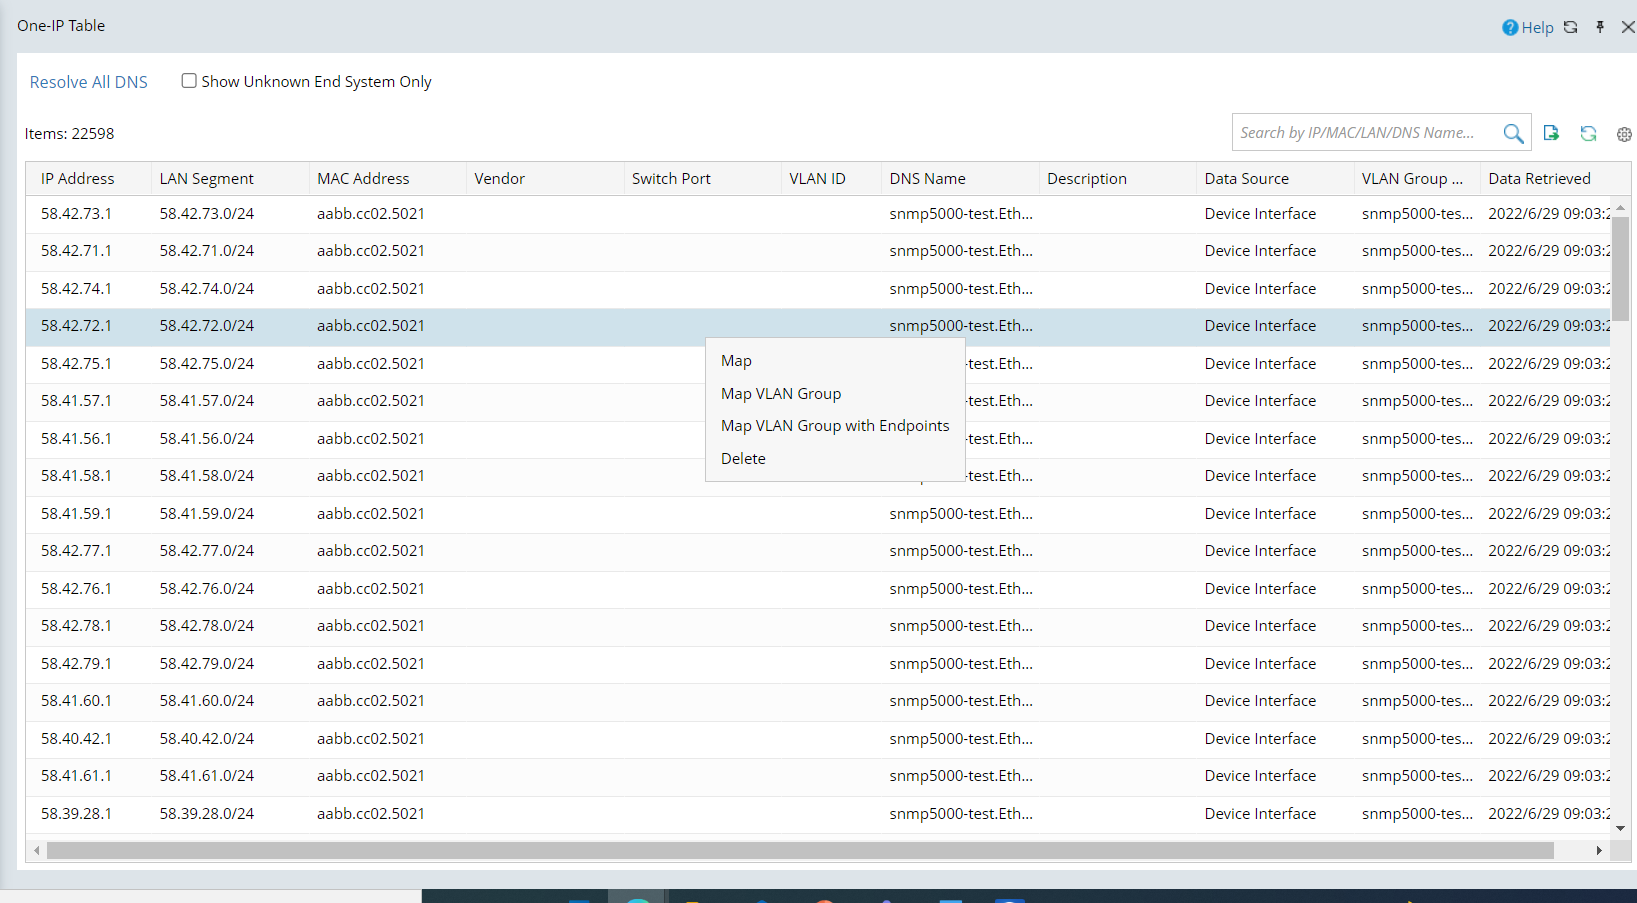Close the One-IP Table panel

coord(1628,27)
